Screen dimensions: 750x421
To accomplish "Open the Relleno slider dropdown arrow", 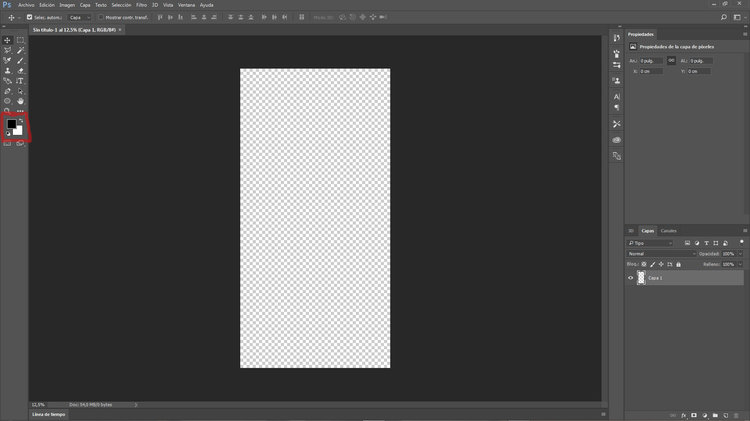I will click(740, 264).
